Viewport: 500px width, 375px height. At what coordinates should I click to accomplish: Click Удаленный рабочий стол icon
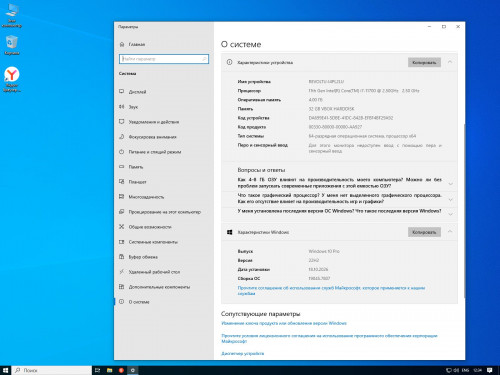pos(122,272)
